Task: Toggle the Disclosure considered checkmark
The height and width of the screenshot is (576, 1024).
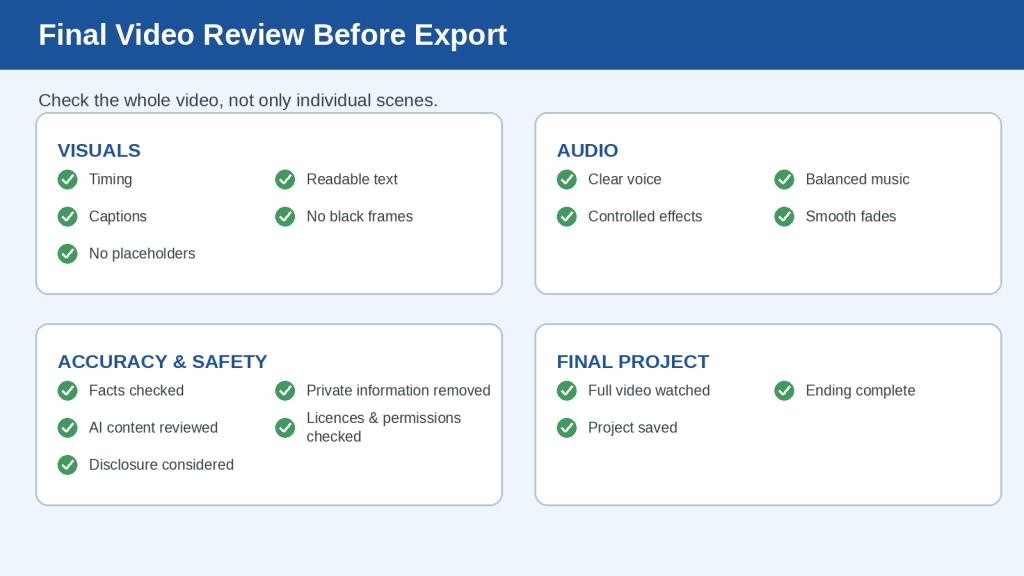Action: 67,465
